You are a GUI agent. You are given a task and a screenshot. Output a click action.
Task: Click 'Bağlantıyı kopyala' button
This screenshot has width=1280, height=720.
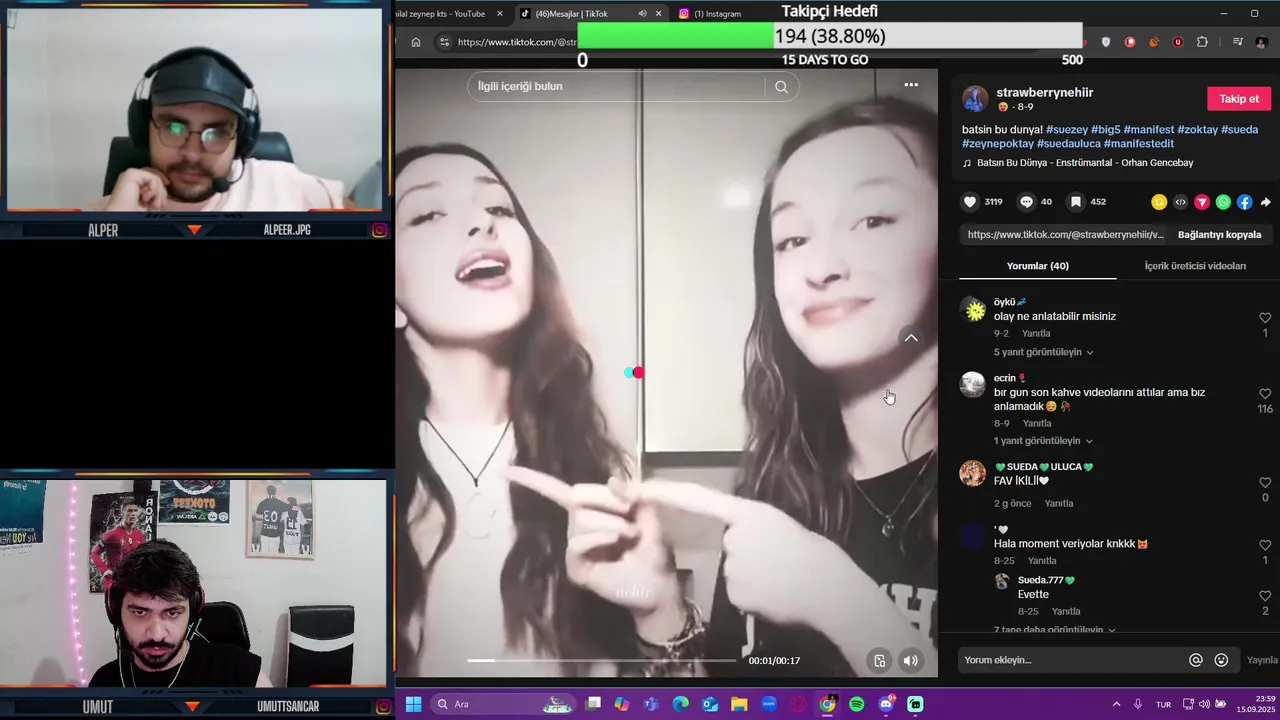[x=1219, y=235]
